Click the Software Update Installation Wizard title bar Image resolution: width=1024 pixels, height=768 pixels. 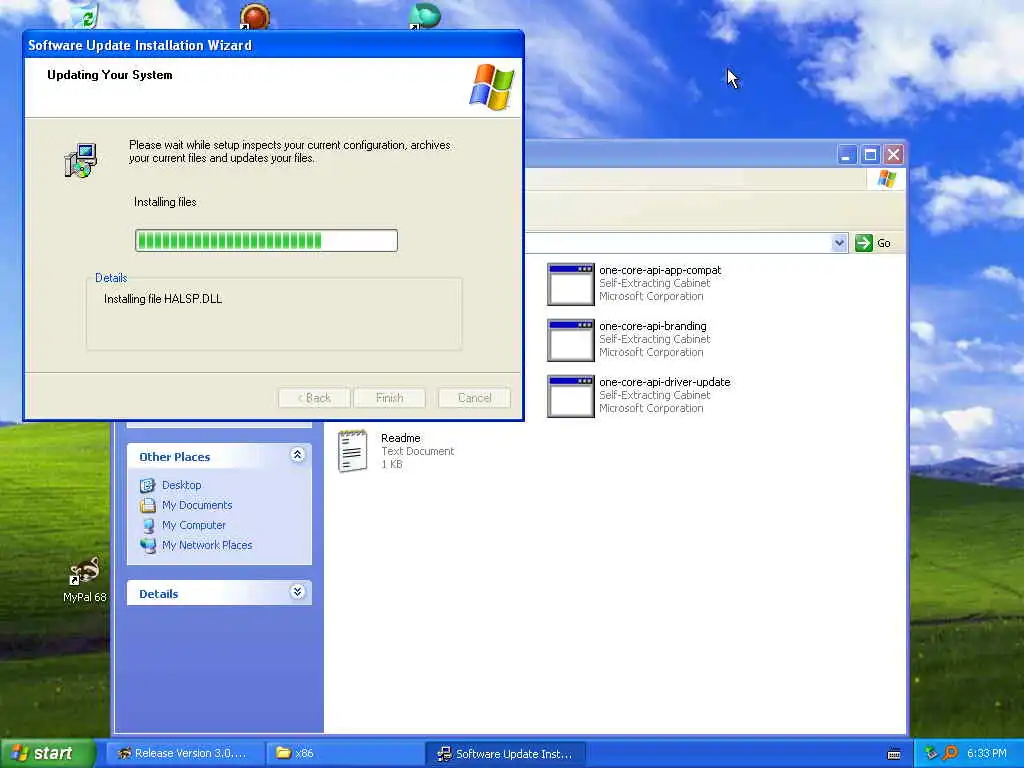coord(274,45)
